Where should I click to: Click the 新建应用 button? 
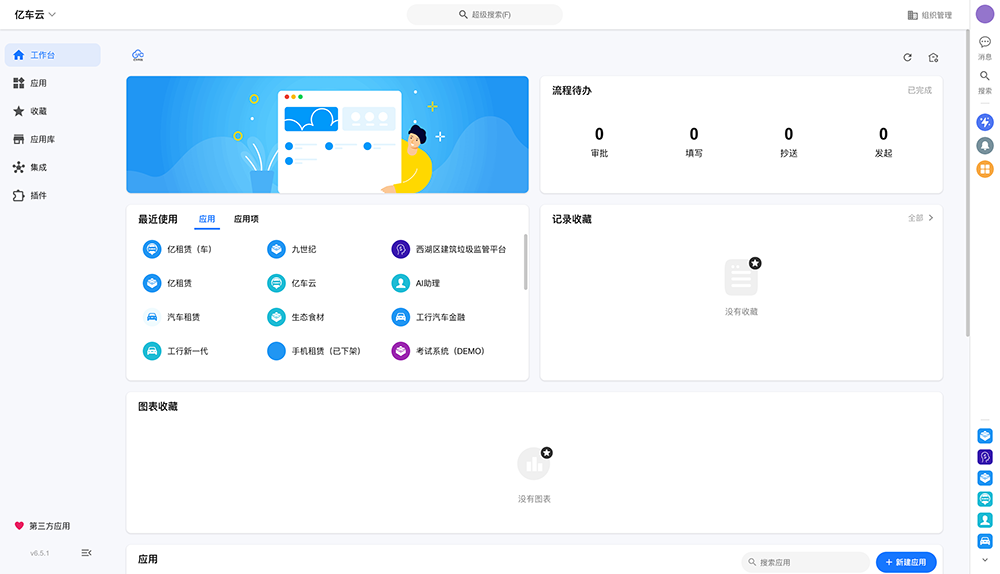point(906,562)
